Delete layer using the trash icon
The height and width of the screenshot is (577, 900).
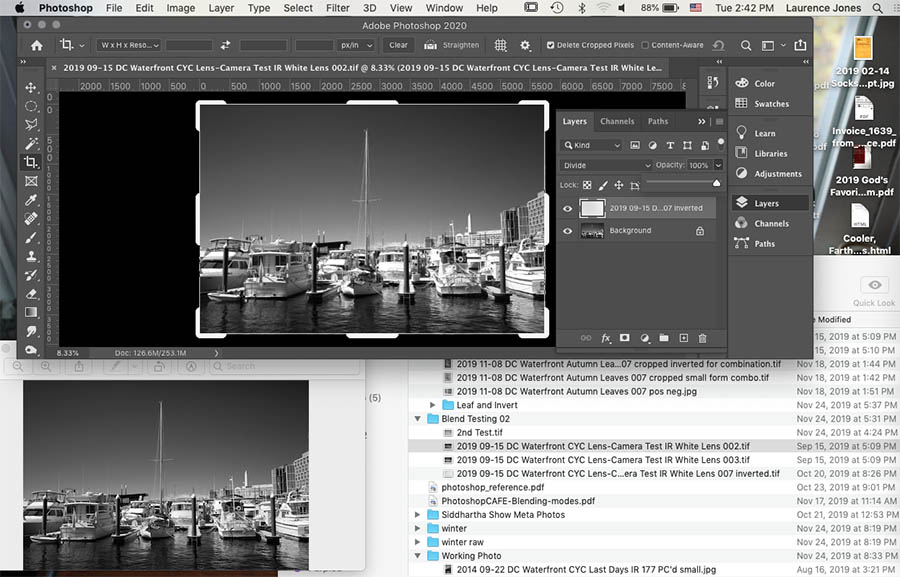[x=702, y=338]
